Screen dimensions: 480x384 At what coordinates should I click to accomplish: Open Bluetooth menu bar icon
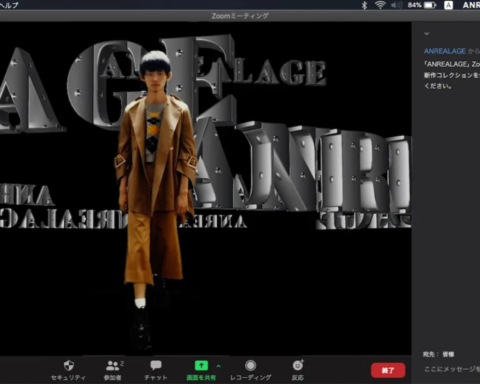point(364,5)
